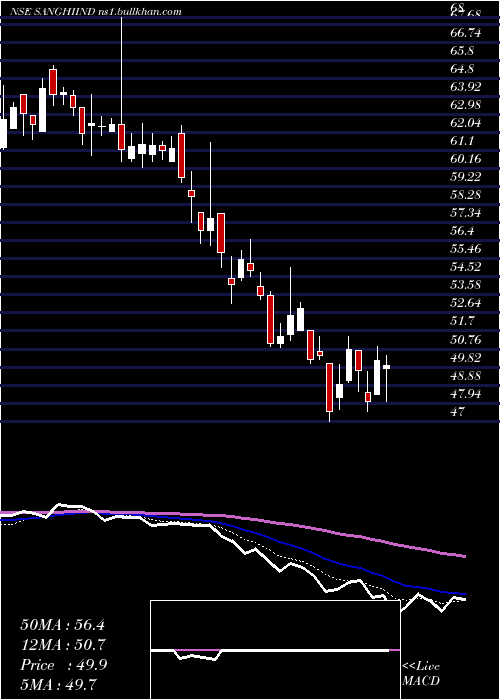Click the 60.16 price axis label
The image size is (500, 700).
coord(466,159)
